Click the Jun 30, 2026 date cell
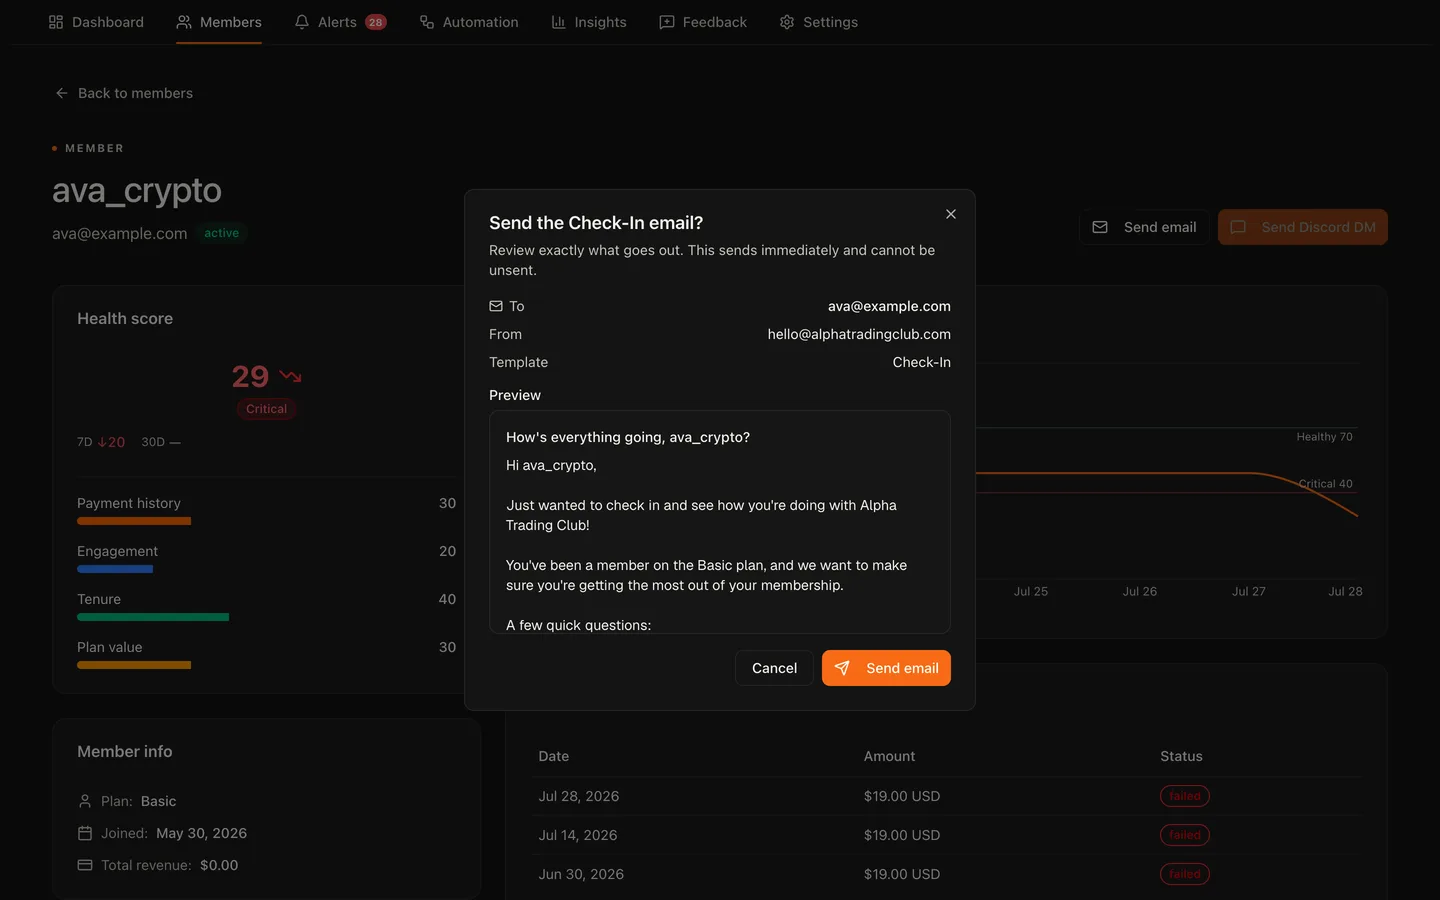1440x900 pixels. coord(581,874)
